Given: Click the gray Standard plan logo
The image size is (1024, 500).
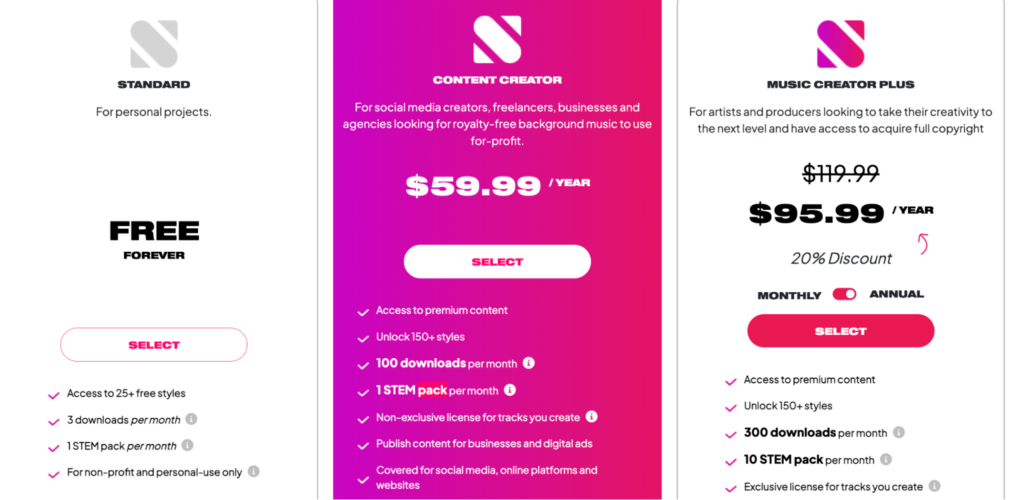Looking at the screenshot, I should (154, 44).
